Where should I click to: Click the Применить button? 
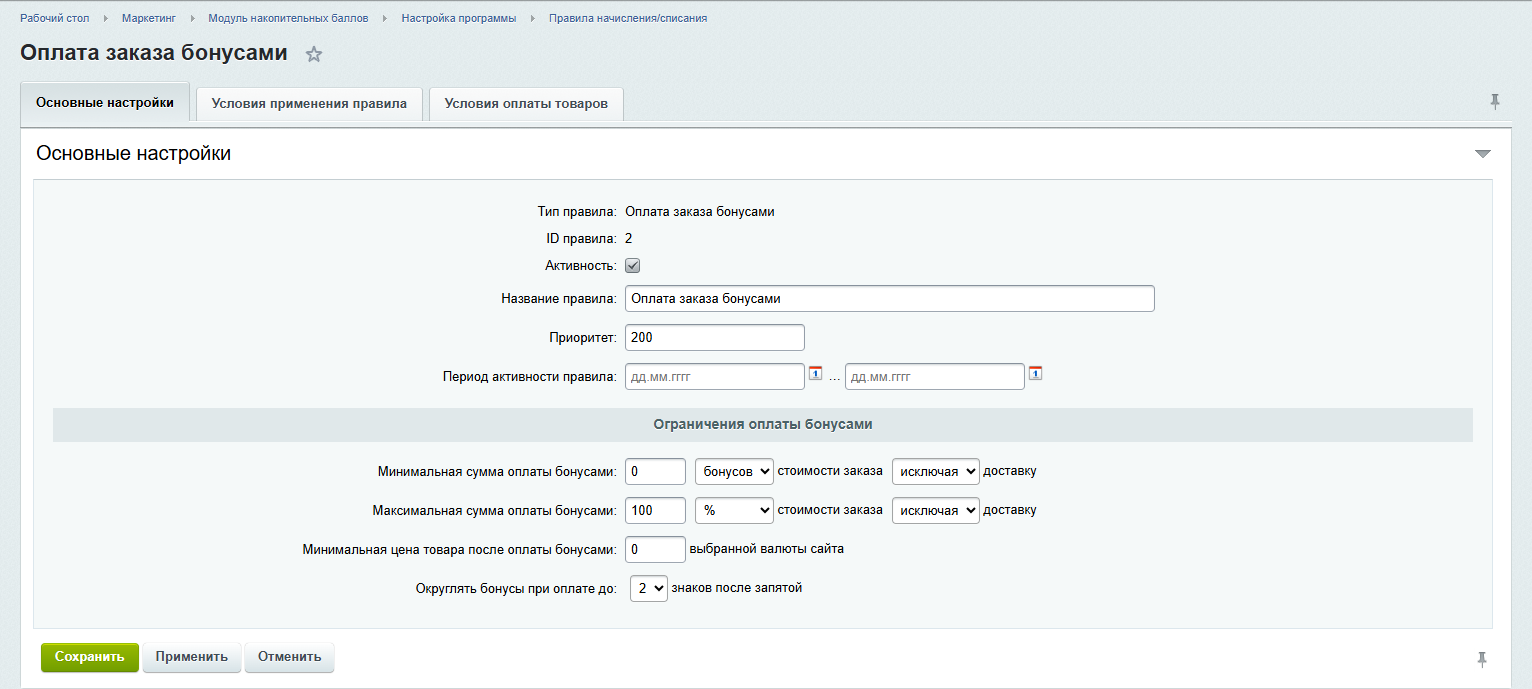192,657
